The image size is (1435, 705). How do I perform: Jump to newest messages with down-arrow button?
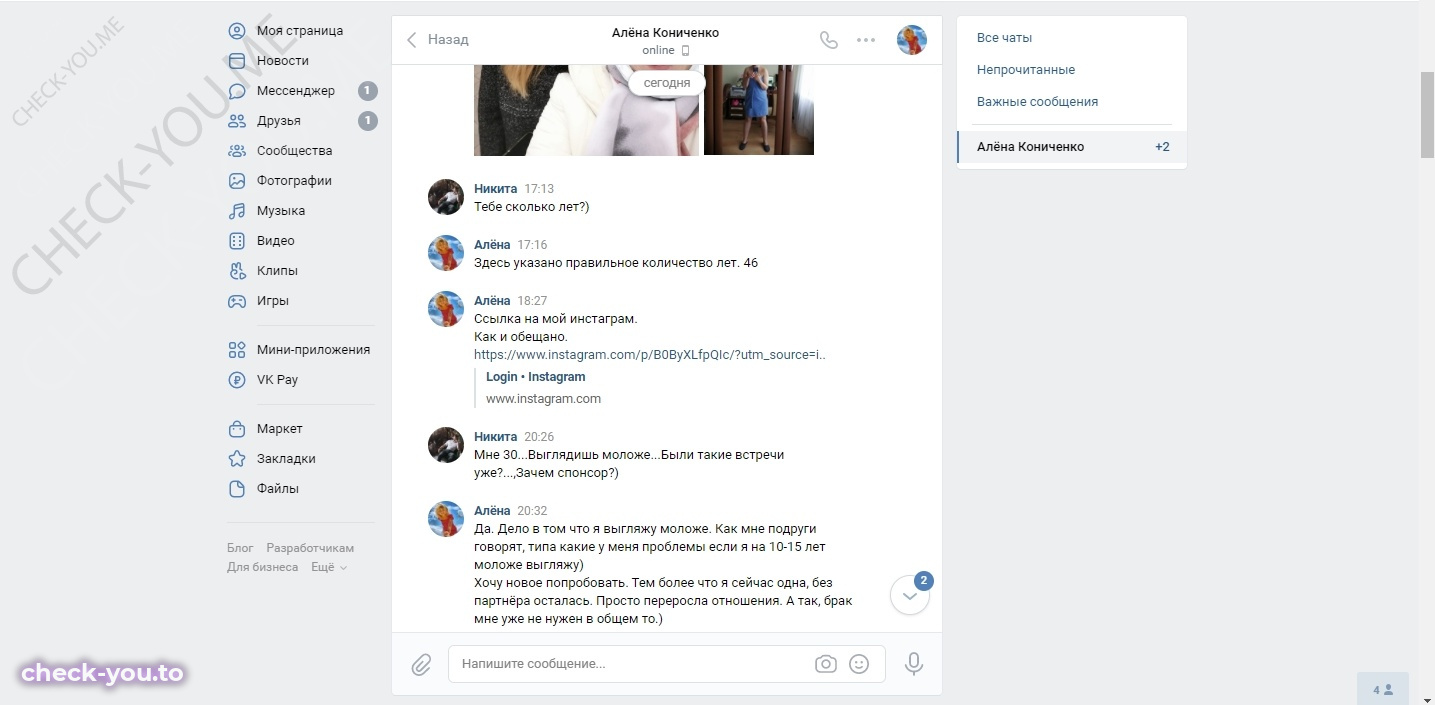(x=910, y=595)
